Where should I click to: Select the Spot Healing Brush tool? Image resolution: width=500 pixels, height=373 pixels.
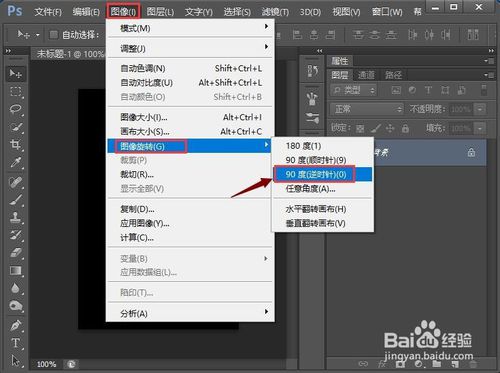[15, 182]
